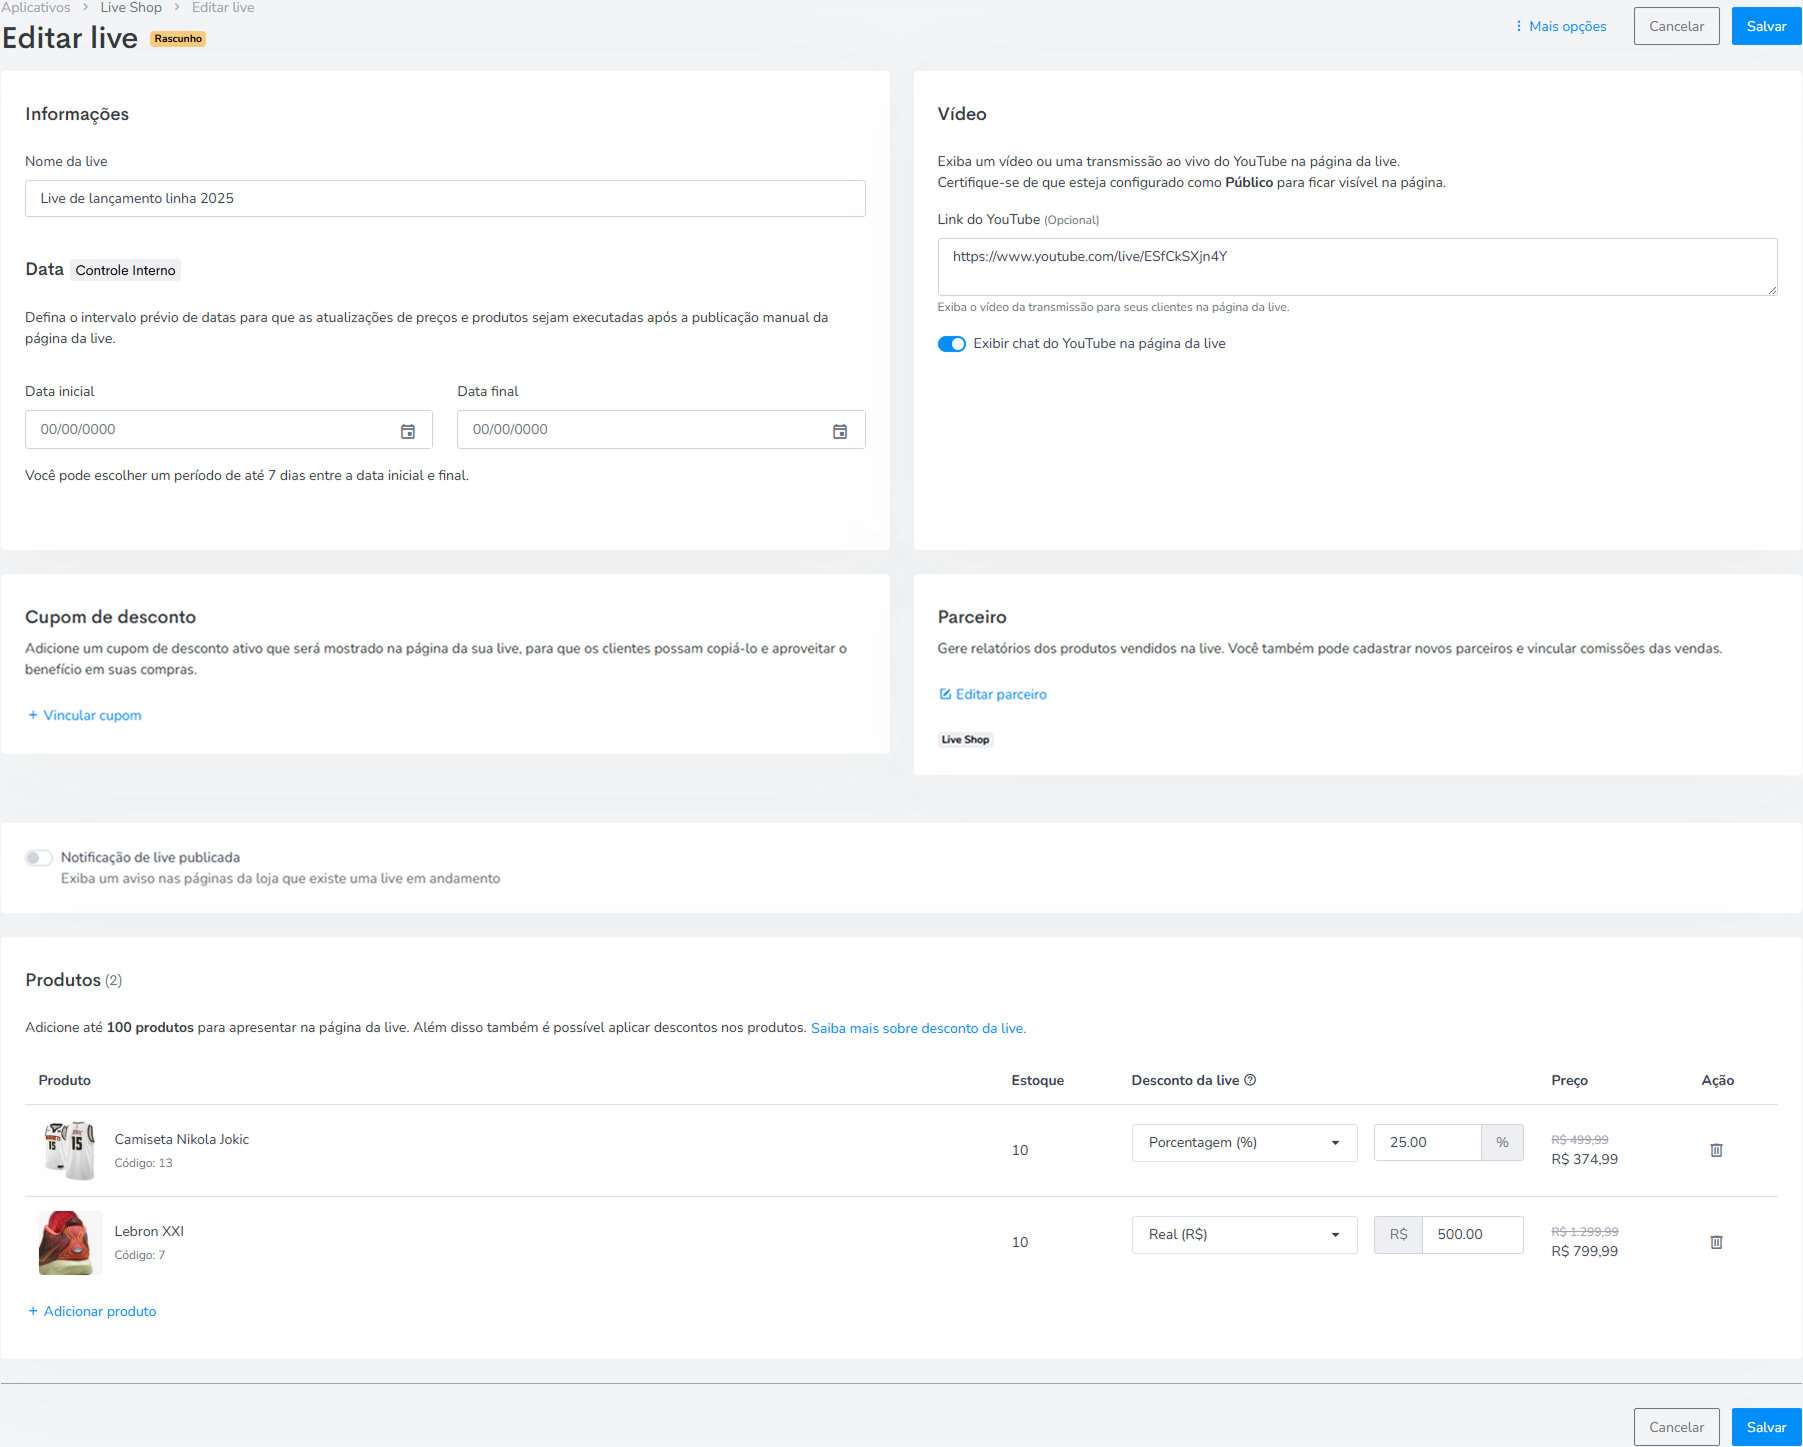This screenshot has height=1447, width=1803.
Task: Go to Live Shop breadcrumb
Action: (x=131, y=7)
